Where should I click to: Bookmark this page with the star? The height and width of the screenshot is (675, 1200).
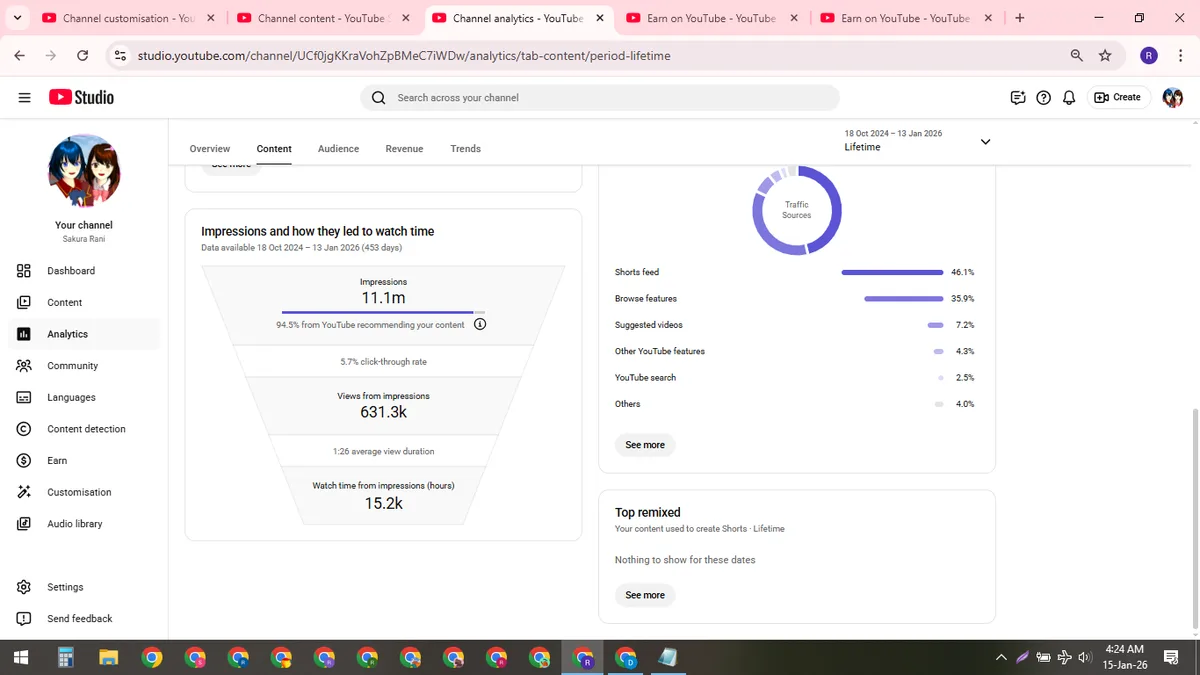click(x=1105, y=56)
